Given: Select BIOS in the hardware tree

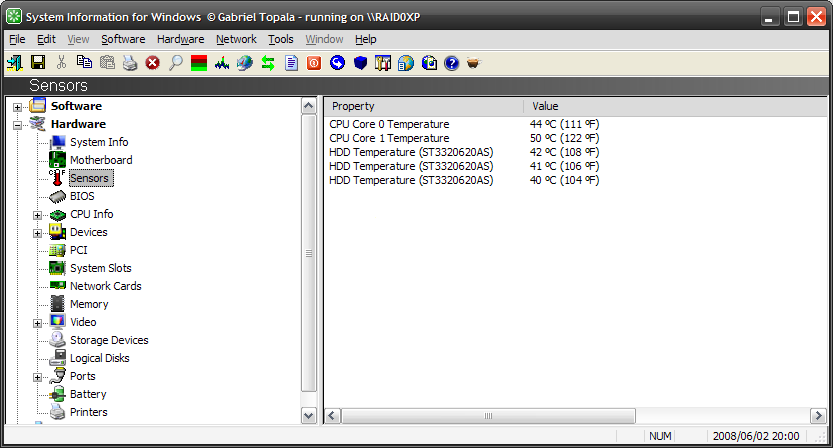Looking at the screenshot, I should click(82, 196).
